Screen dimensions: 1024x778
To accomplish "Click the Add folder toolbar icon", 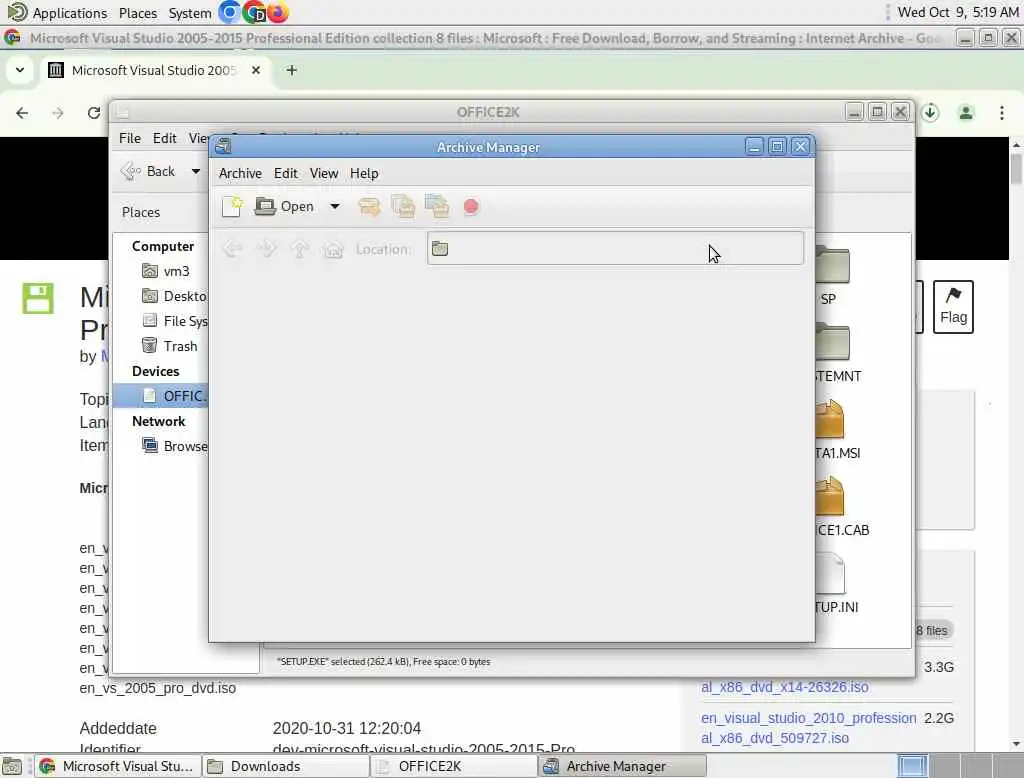I will pos(437,206).
